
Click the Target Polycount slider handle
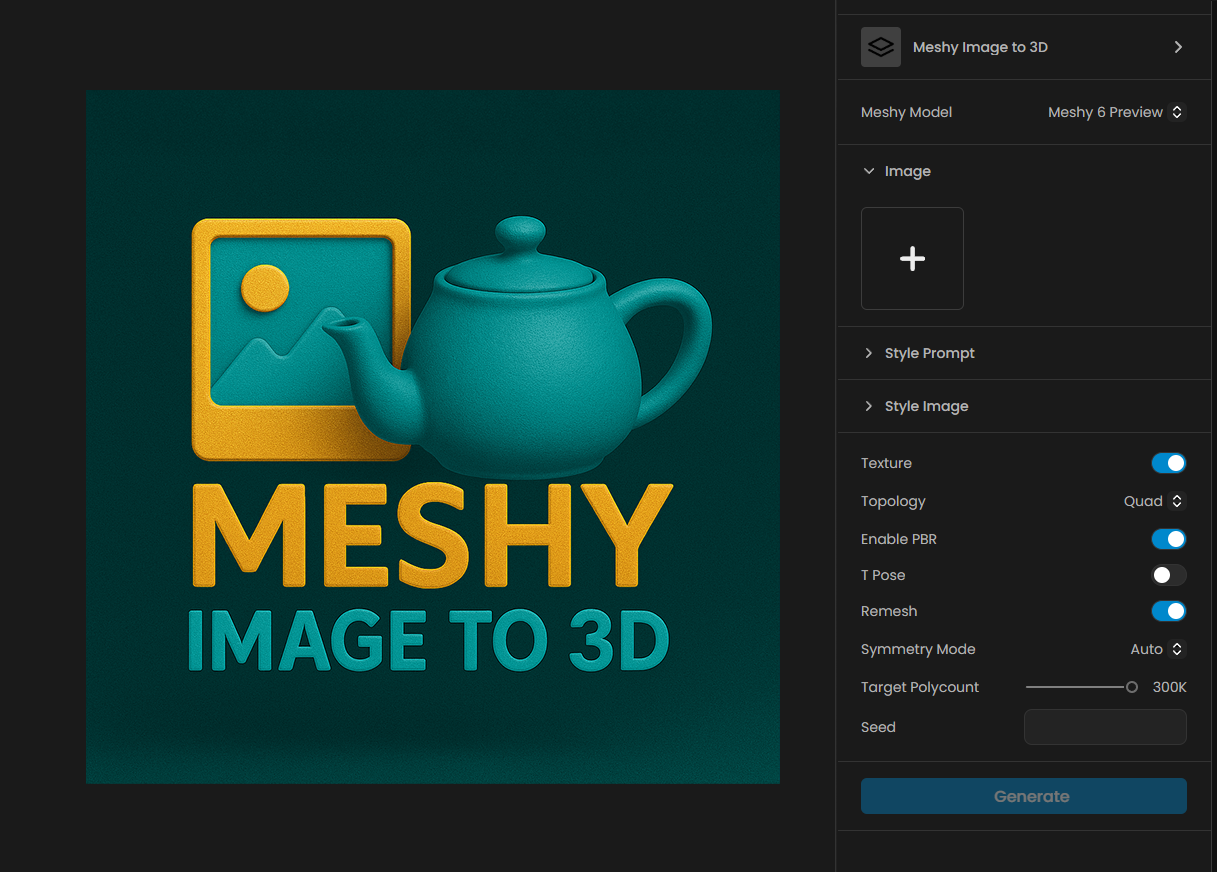(1132, 687)
